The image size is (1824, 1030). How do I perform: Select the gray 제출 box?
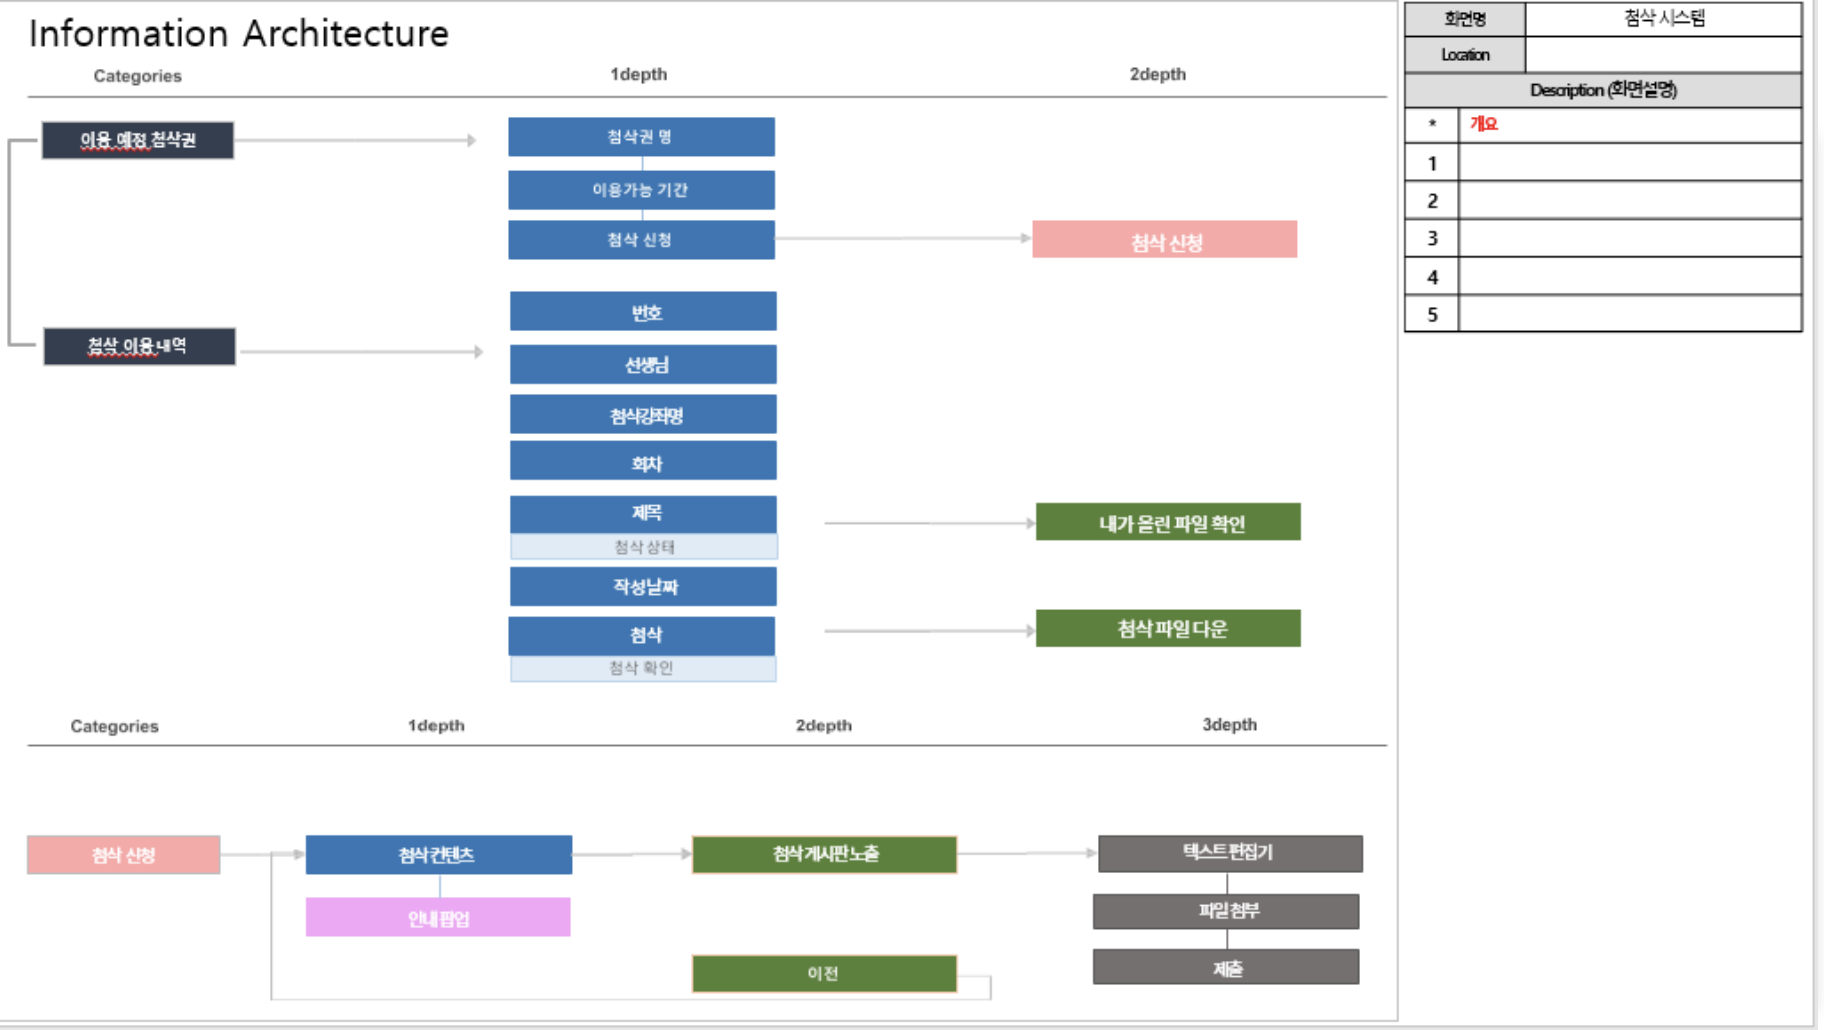tap(1226, 968)
